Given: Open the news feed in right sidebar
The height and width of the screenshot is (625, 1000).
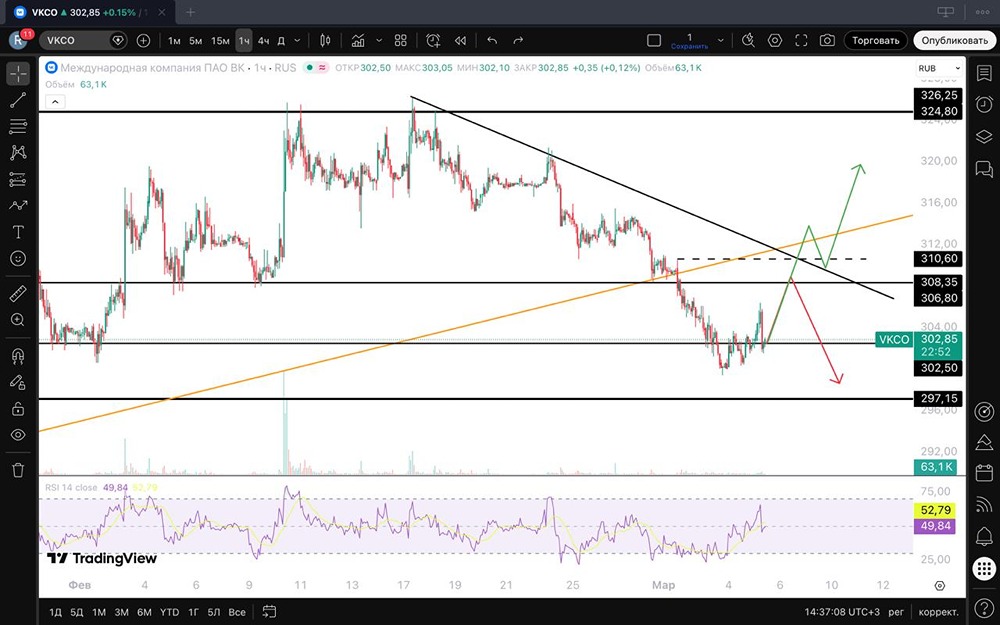Looking at the screenshot, I should click(984, 504).
